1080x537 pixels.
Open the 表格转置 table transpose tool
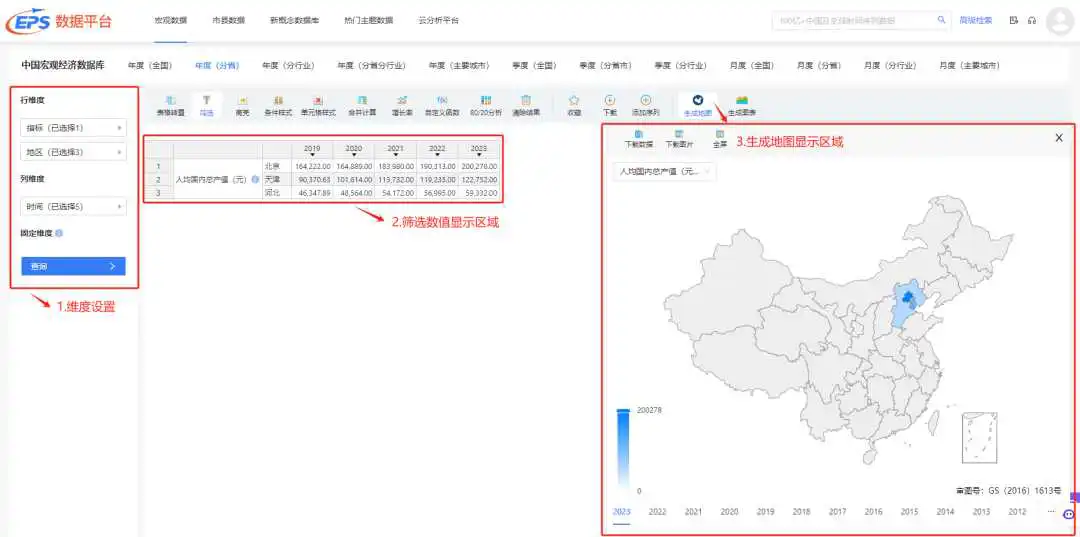(171, 105)
